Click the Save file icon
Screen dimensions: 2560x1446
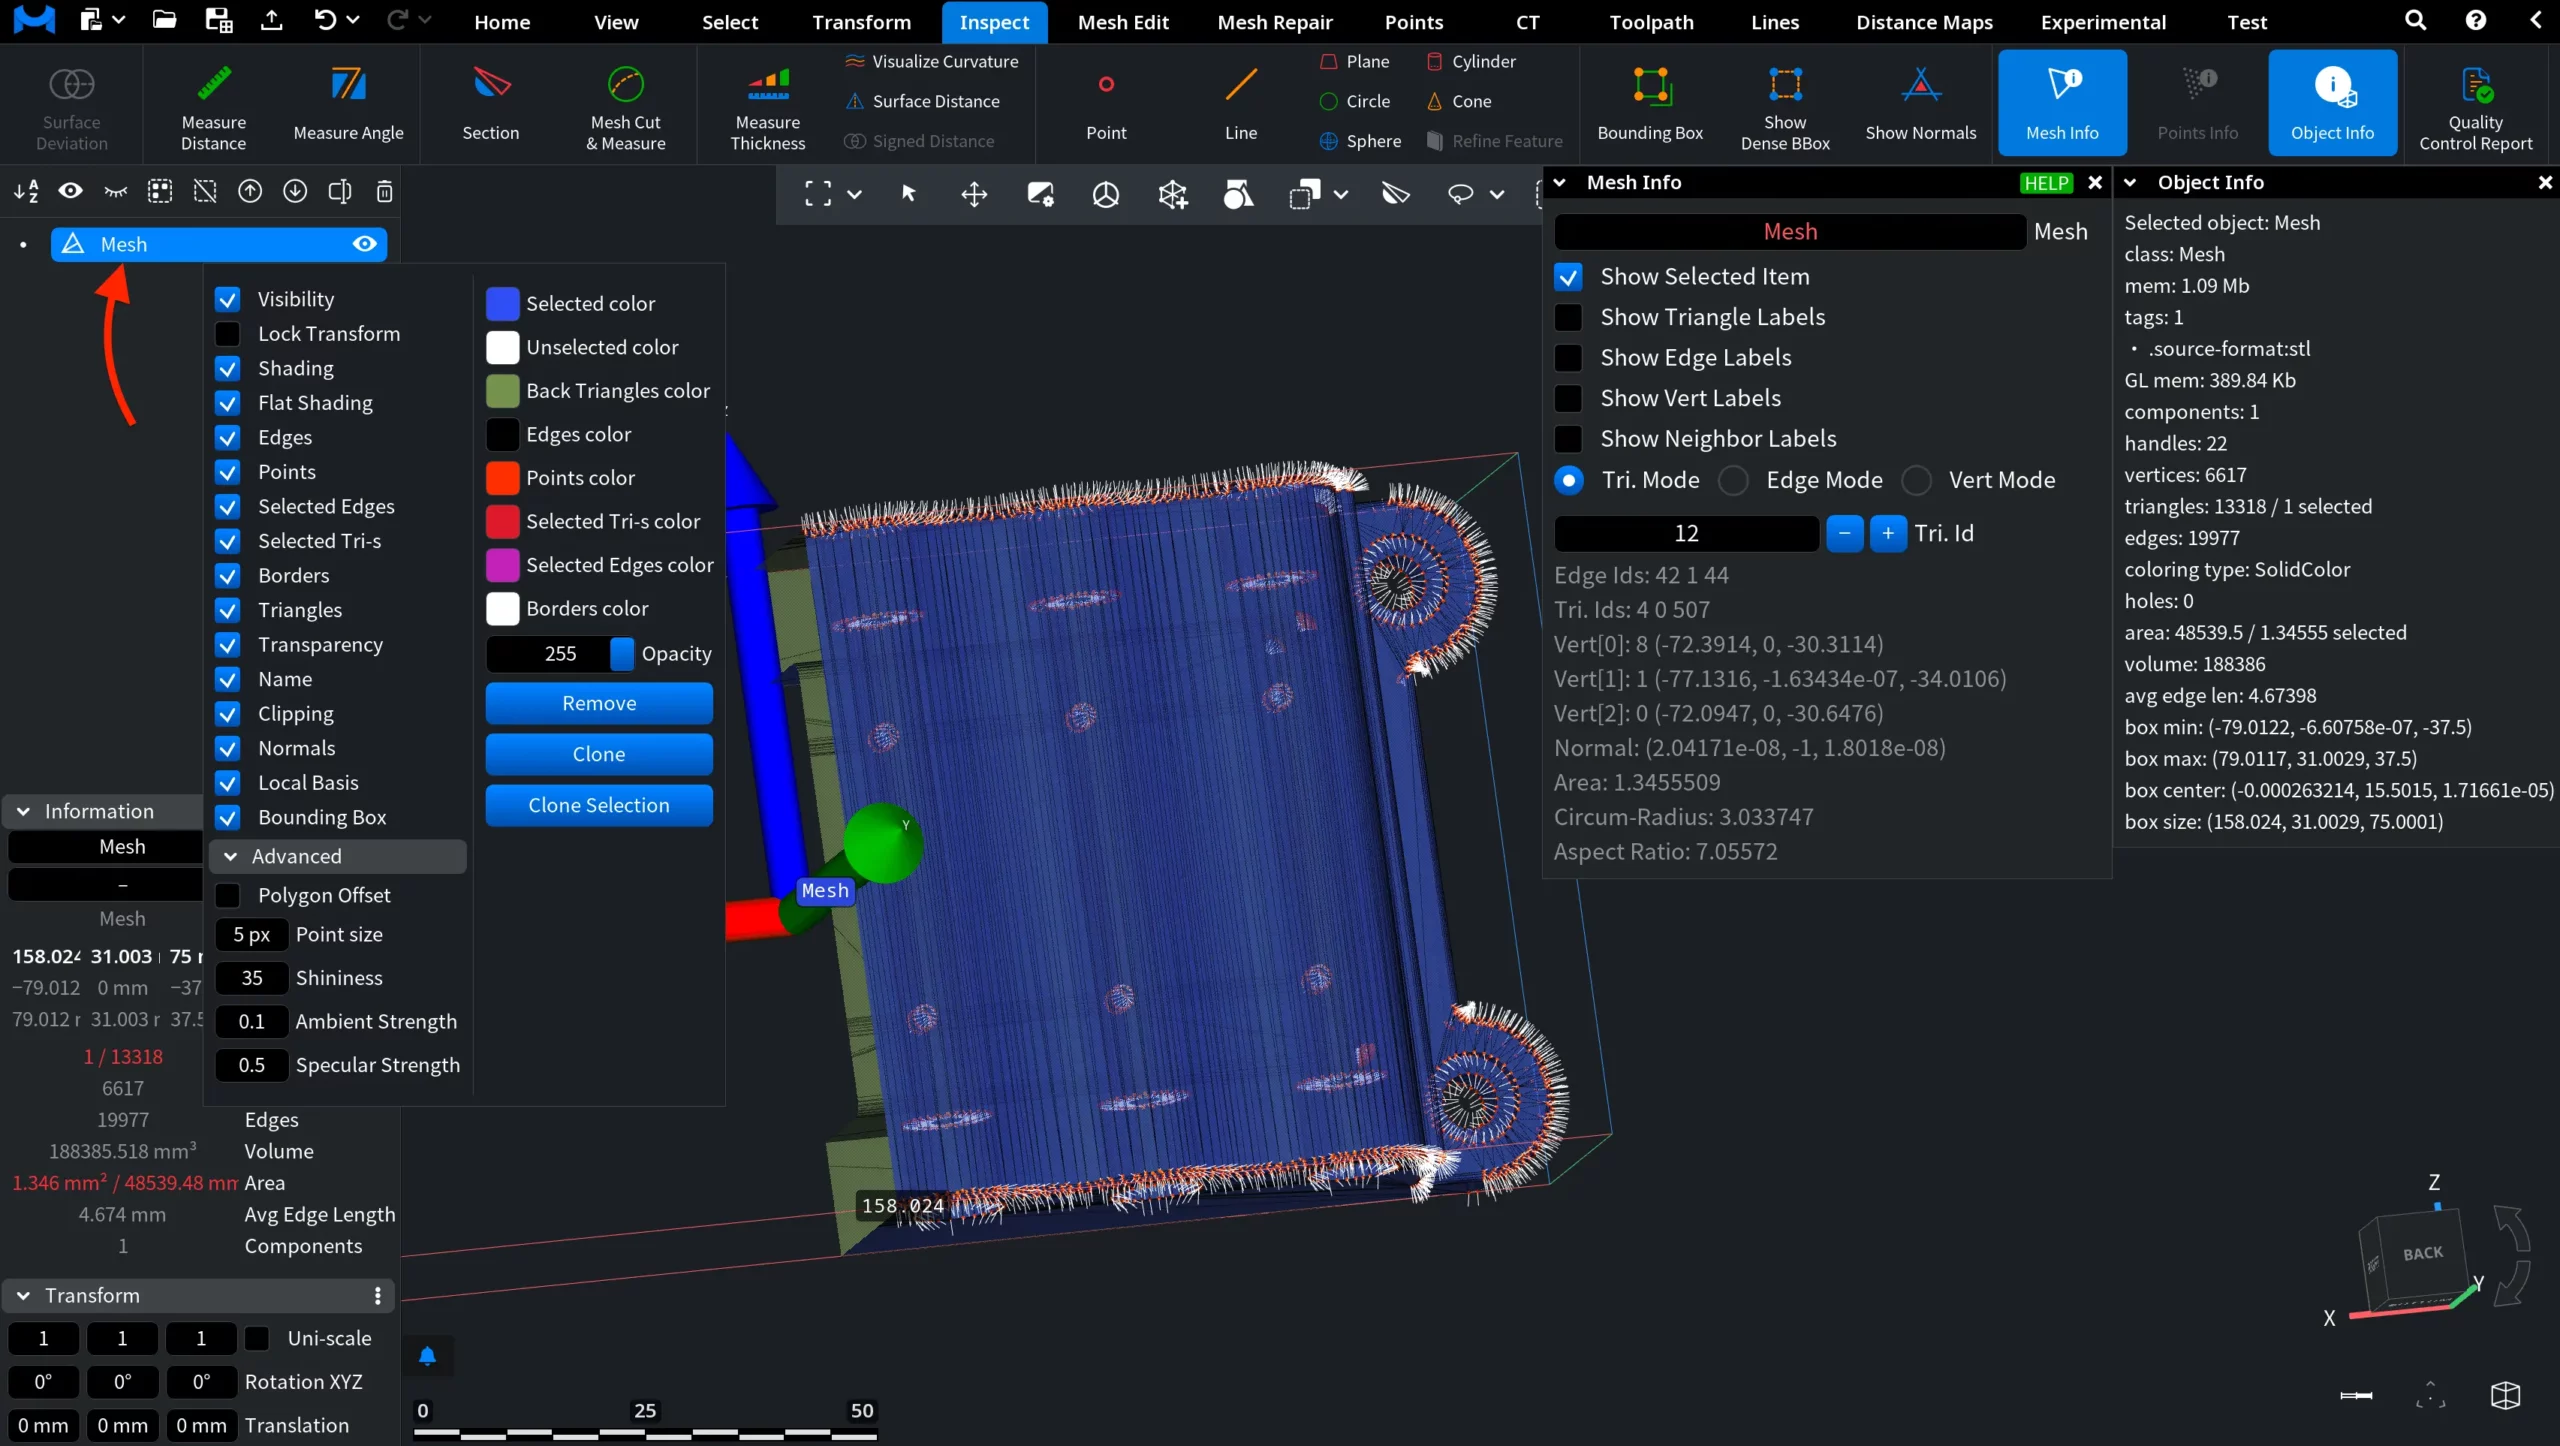pos(218,20)
